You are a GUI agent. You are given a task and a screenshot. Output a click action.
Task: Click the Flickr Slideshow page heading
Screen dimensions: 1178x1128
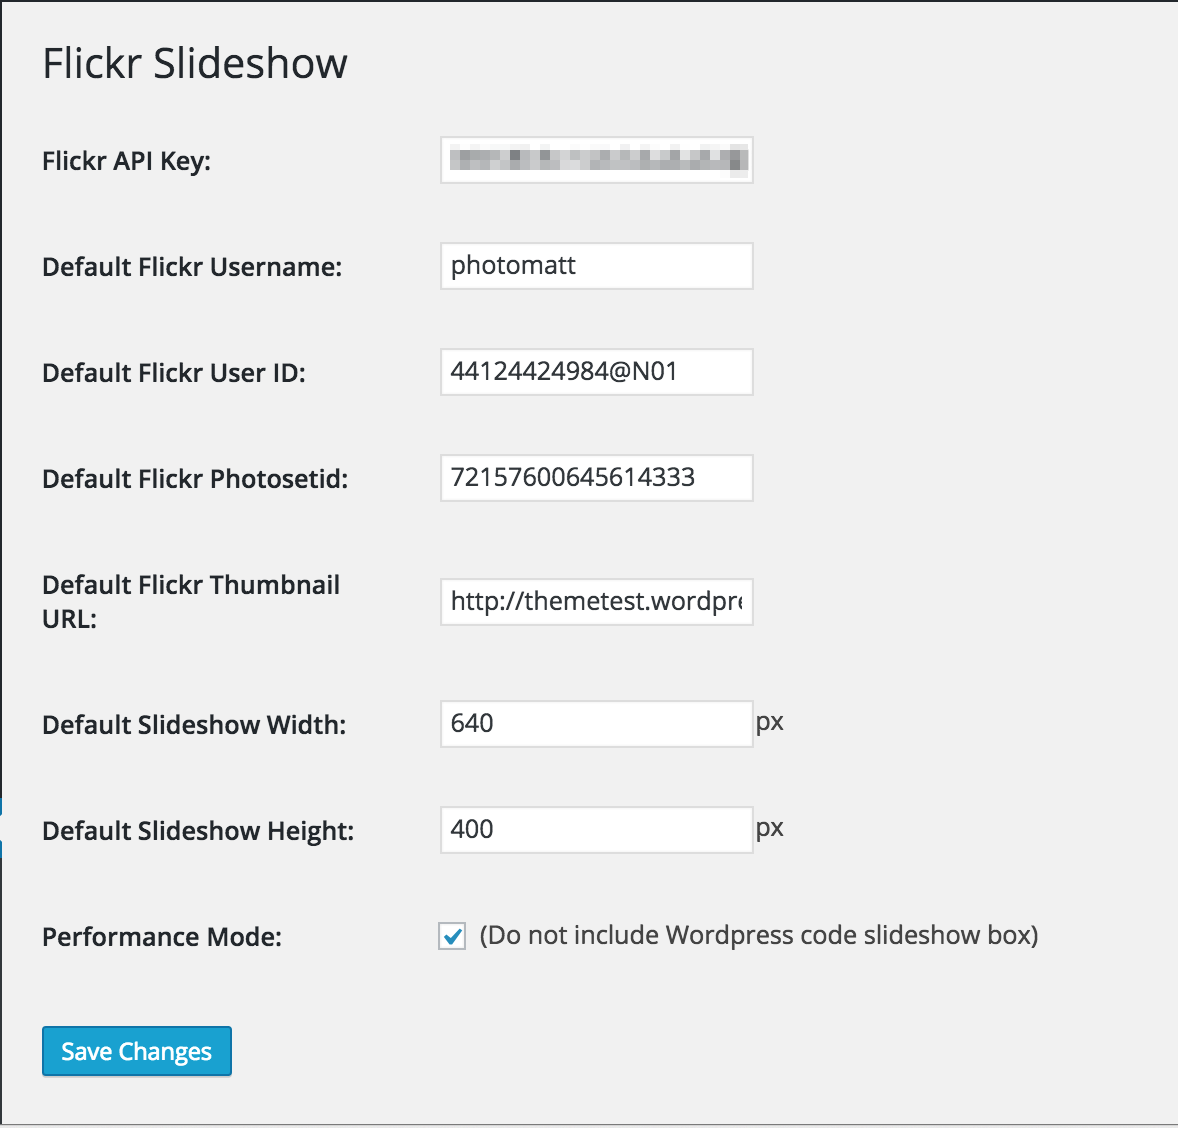pos(195,63)
